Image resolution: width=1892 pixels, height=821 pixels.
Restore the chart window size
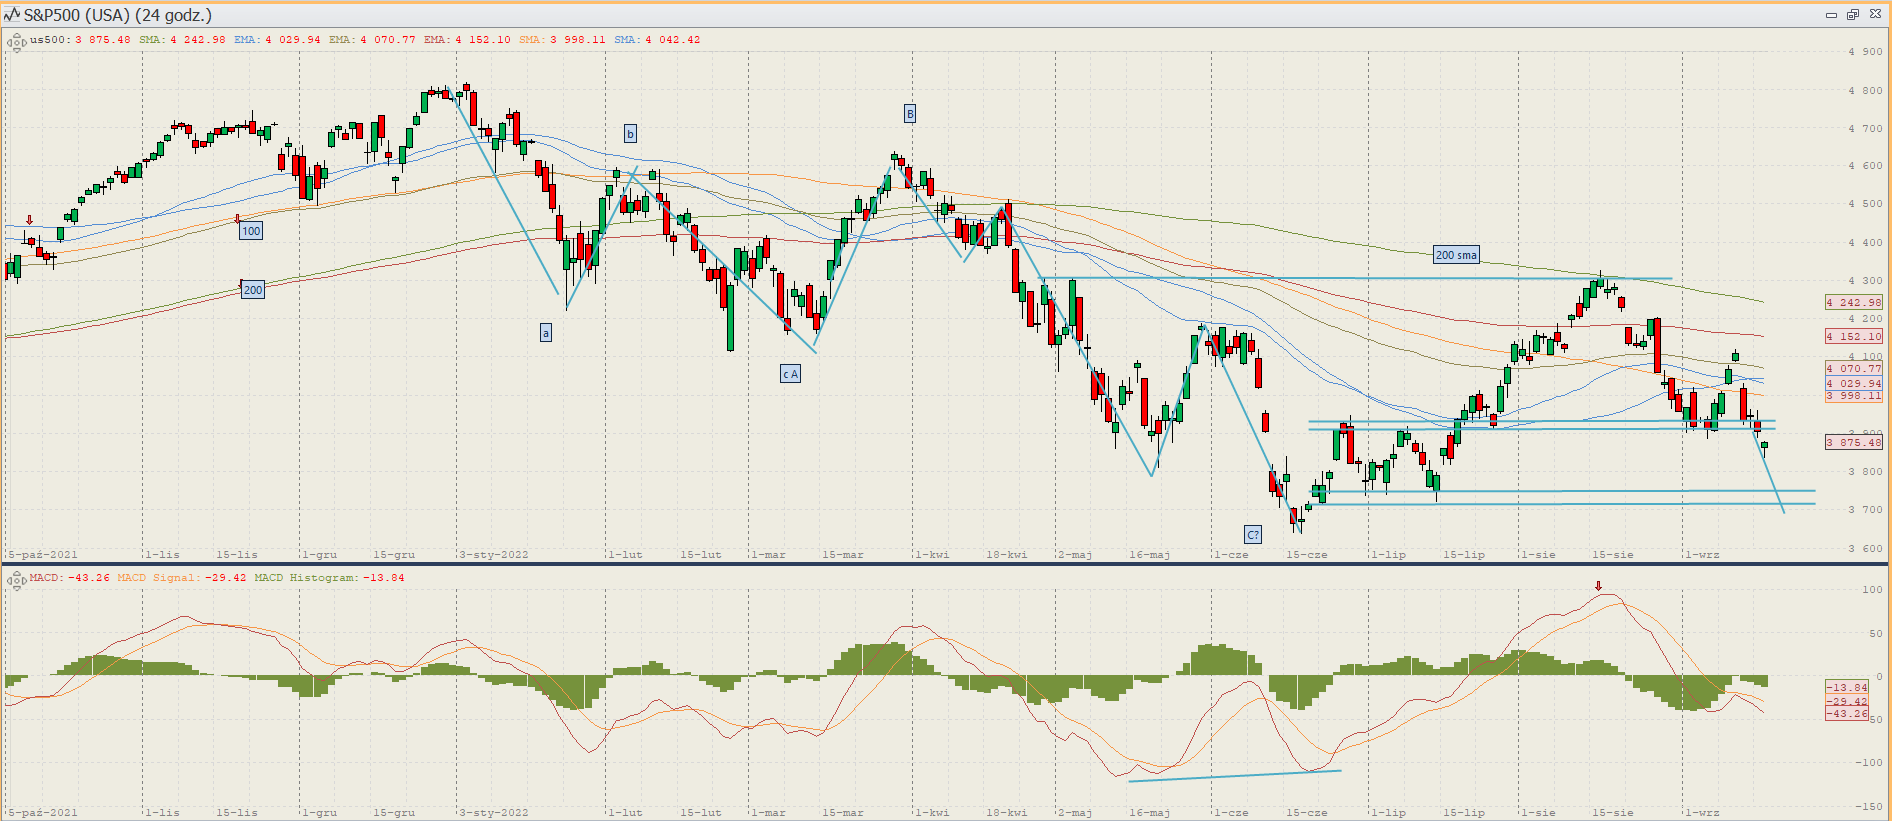point(1852,15)
